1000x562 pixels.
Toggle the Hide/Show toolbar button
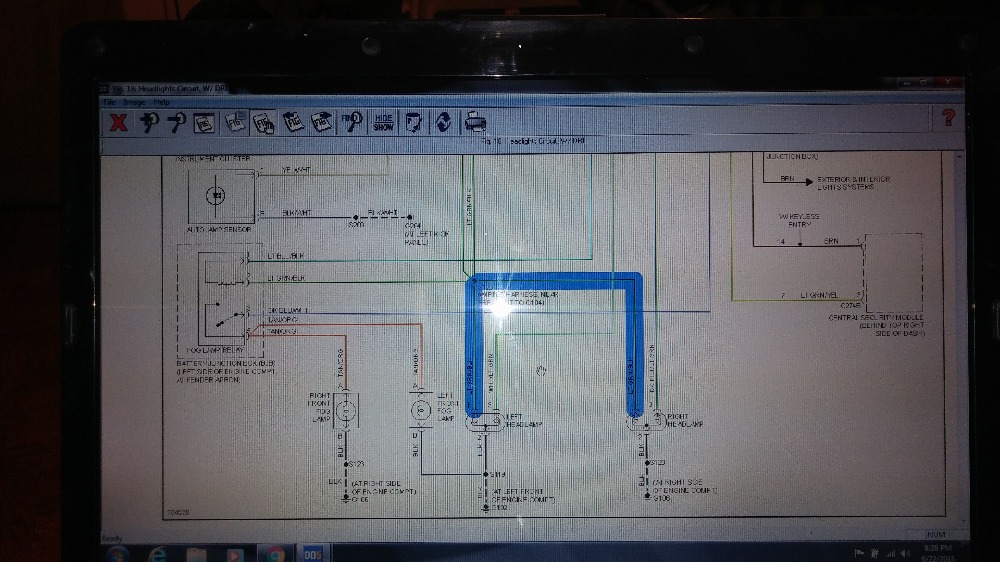pyautogui.click(x=383, y=122)
